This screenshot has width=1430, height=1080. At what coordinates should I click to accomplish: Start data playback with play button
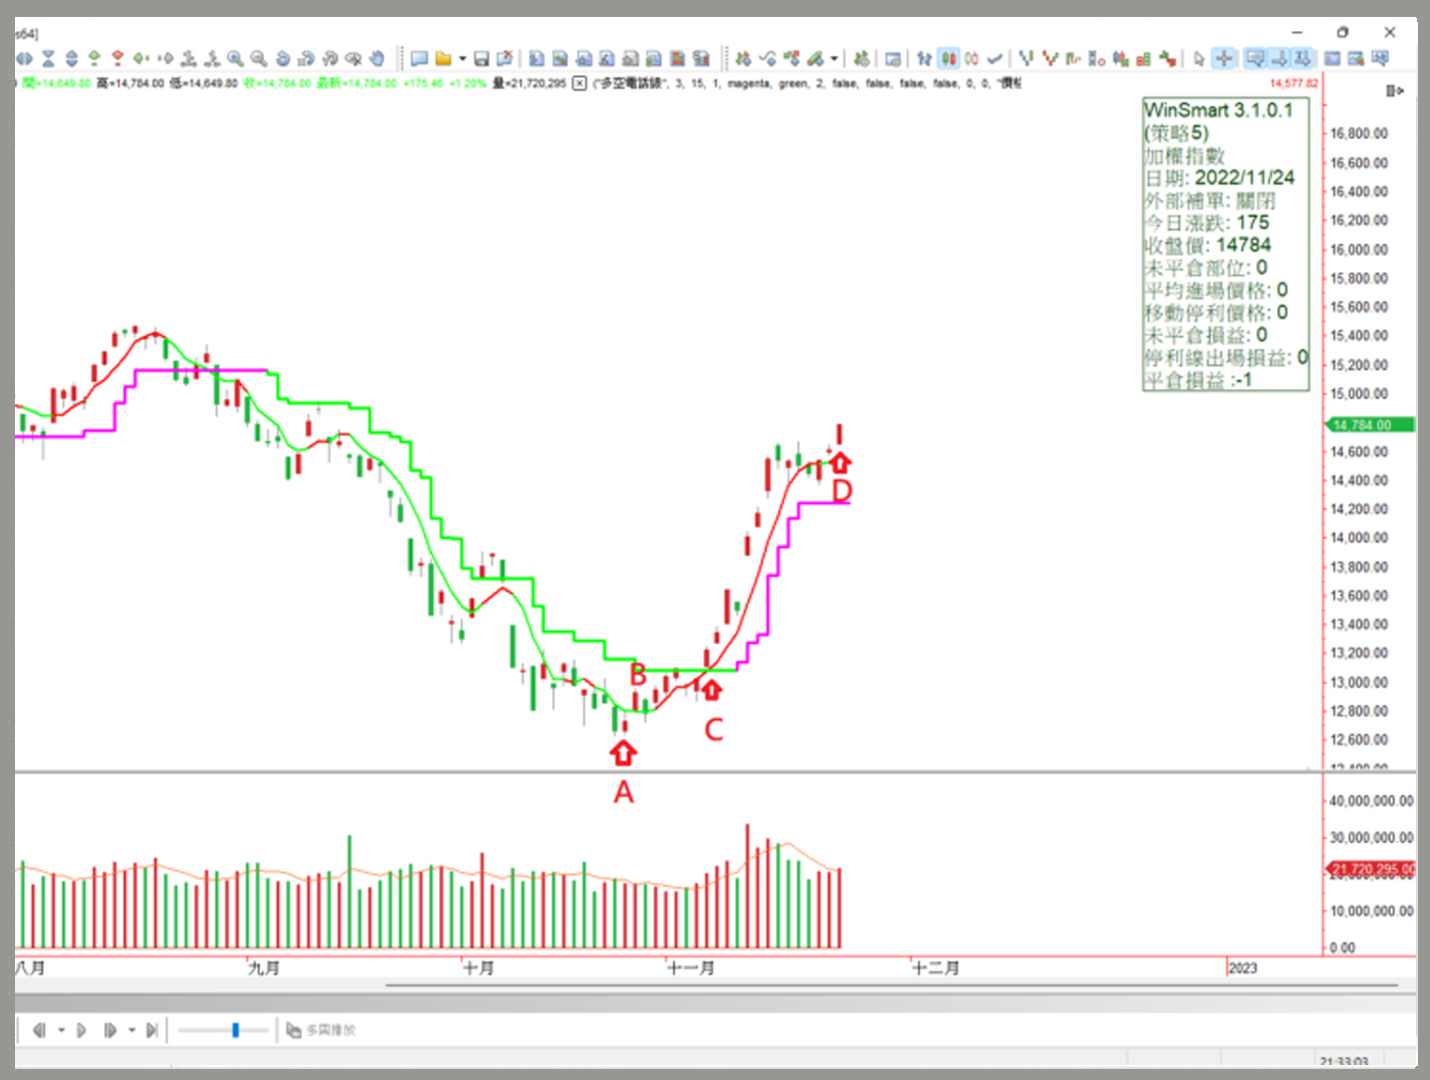tap(81, 1029)
